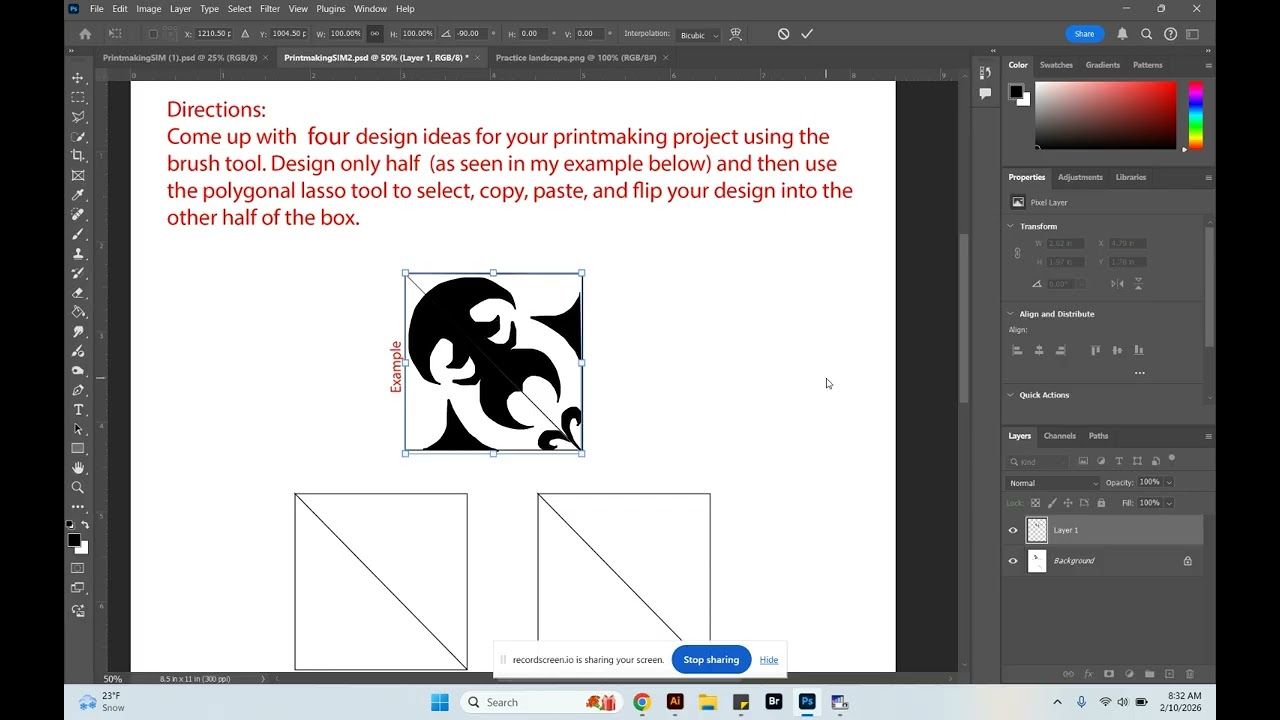This screenshot has width=1280, height=720.
Task: Hide the Background layer eye
Action: (x=1013, y=561)
